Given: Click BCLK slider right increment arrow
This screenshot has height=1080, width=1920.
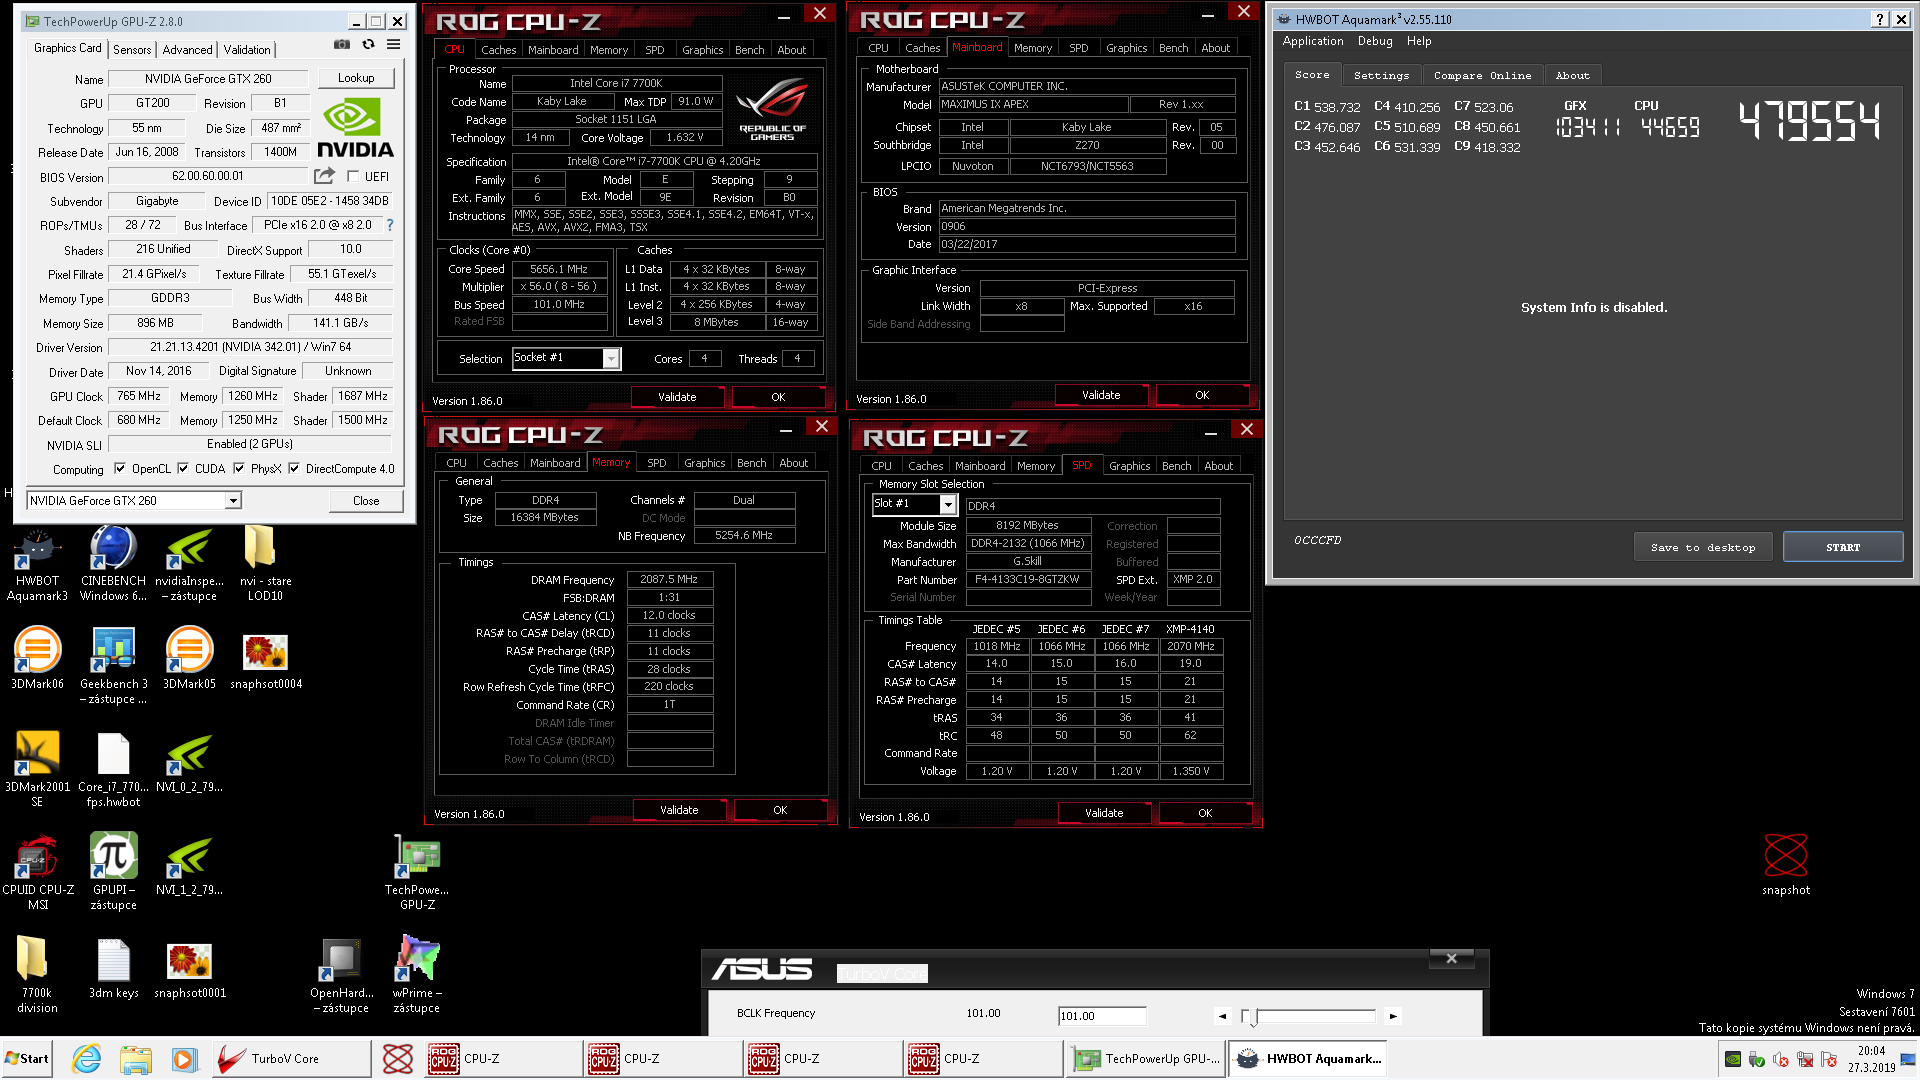Looking at the screenshot, I should 1393,1016.
